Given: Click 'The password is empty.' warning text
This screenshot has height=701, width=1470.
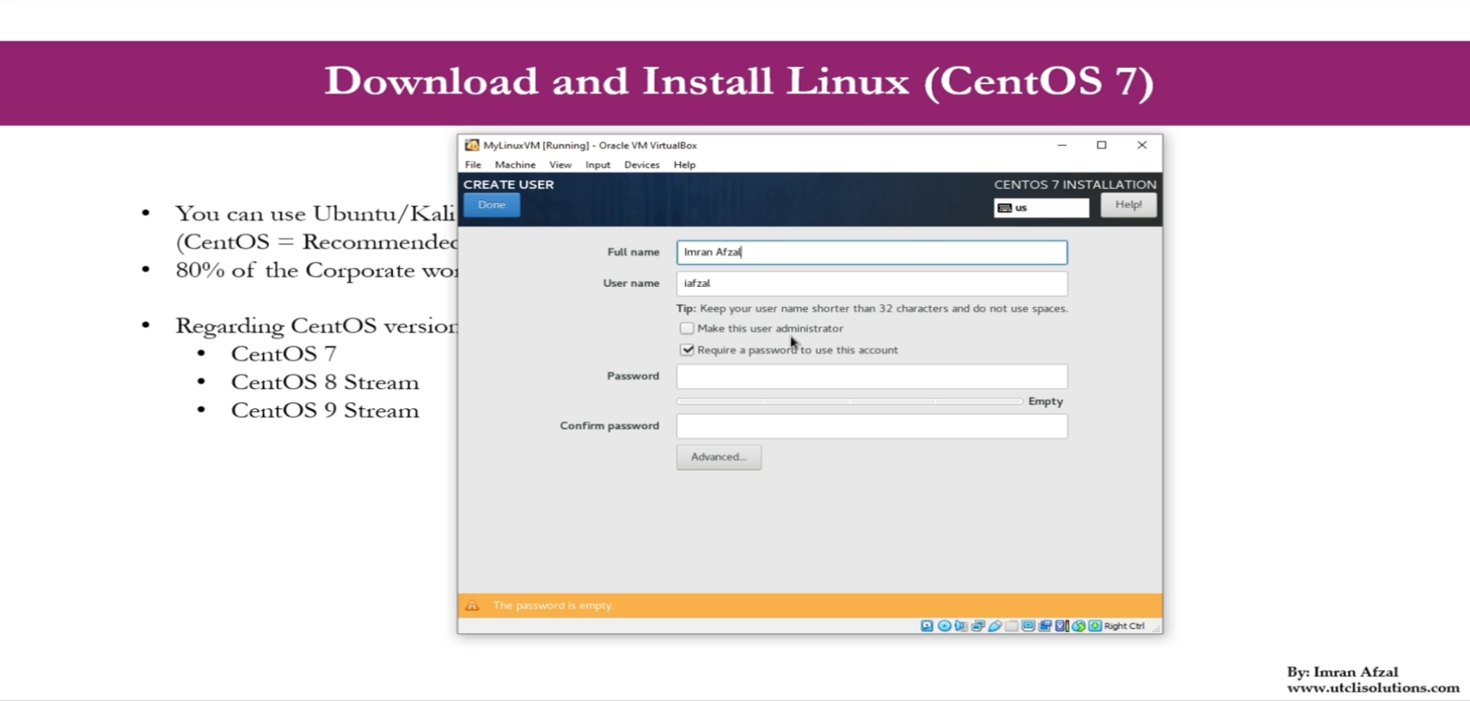Looking at the screenshot, I should [553, 606].
